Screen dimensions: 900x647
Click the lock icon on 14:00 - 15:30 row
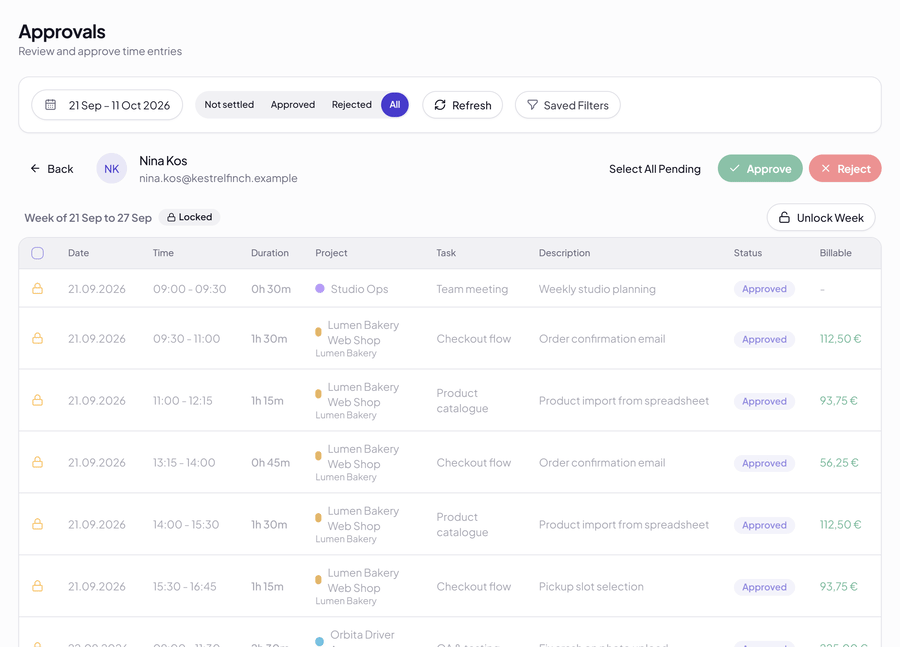click(37, 524)
